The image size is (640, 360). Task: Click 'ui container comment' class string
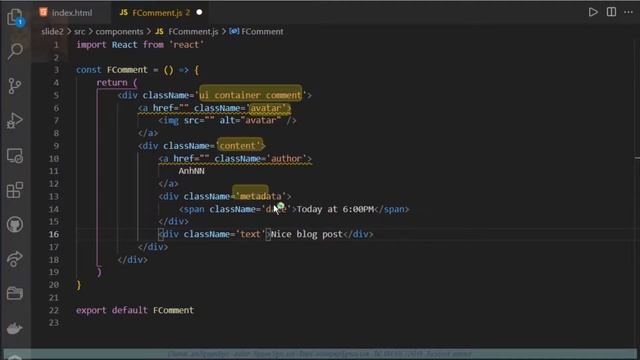pos(250,96)
